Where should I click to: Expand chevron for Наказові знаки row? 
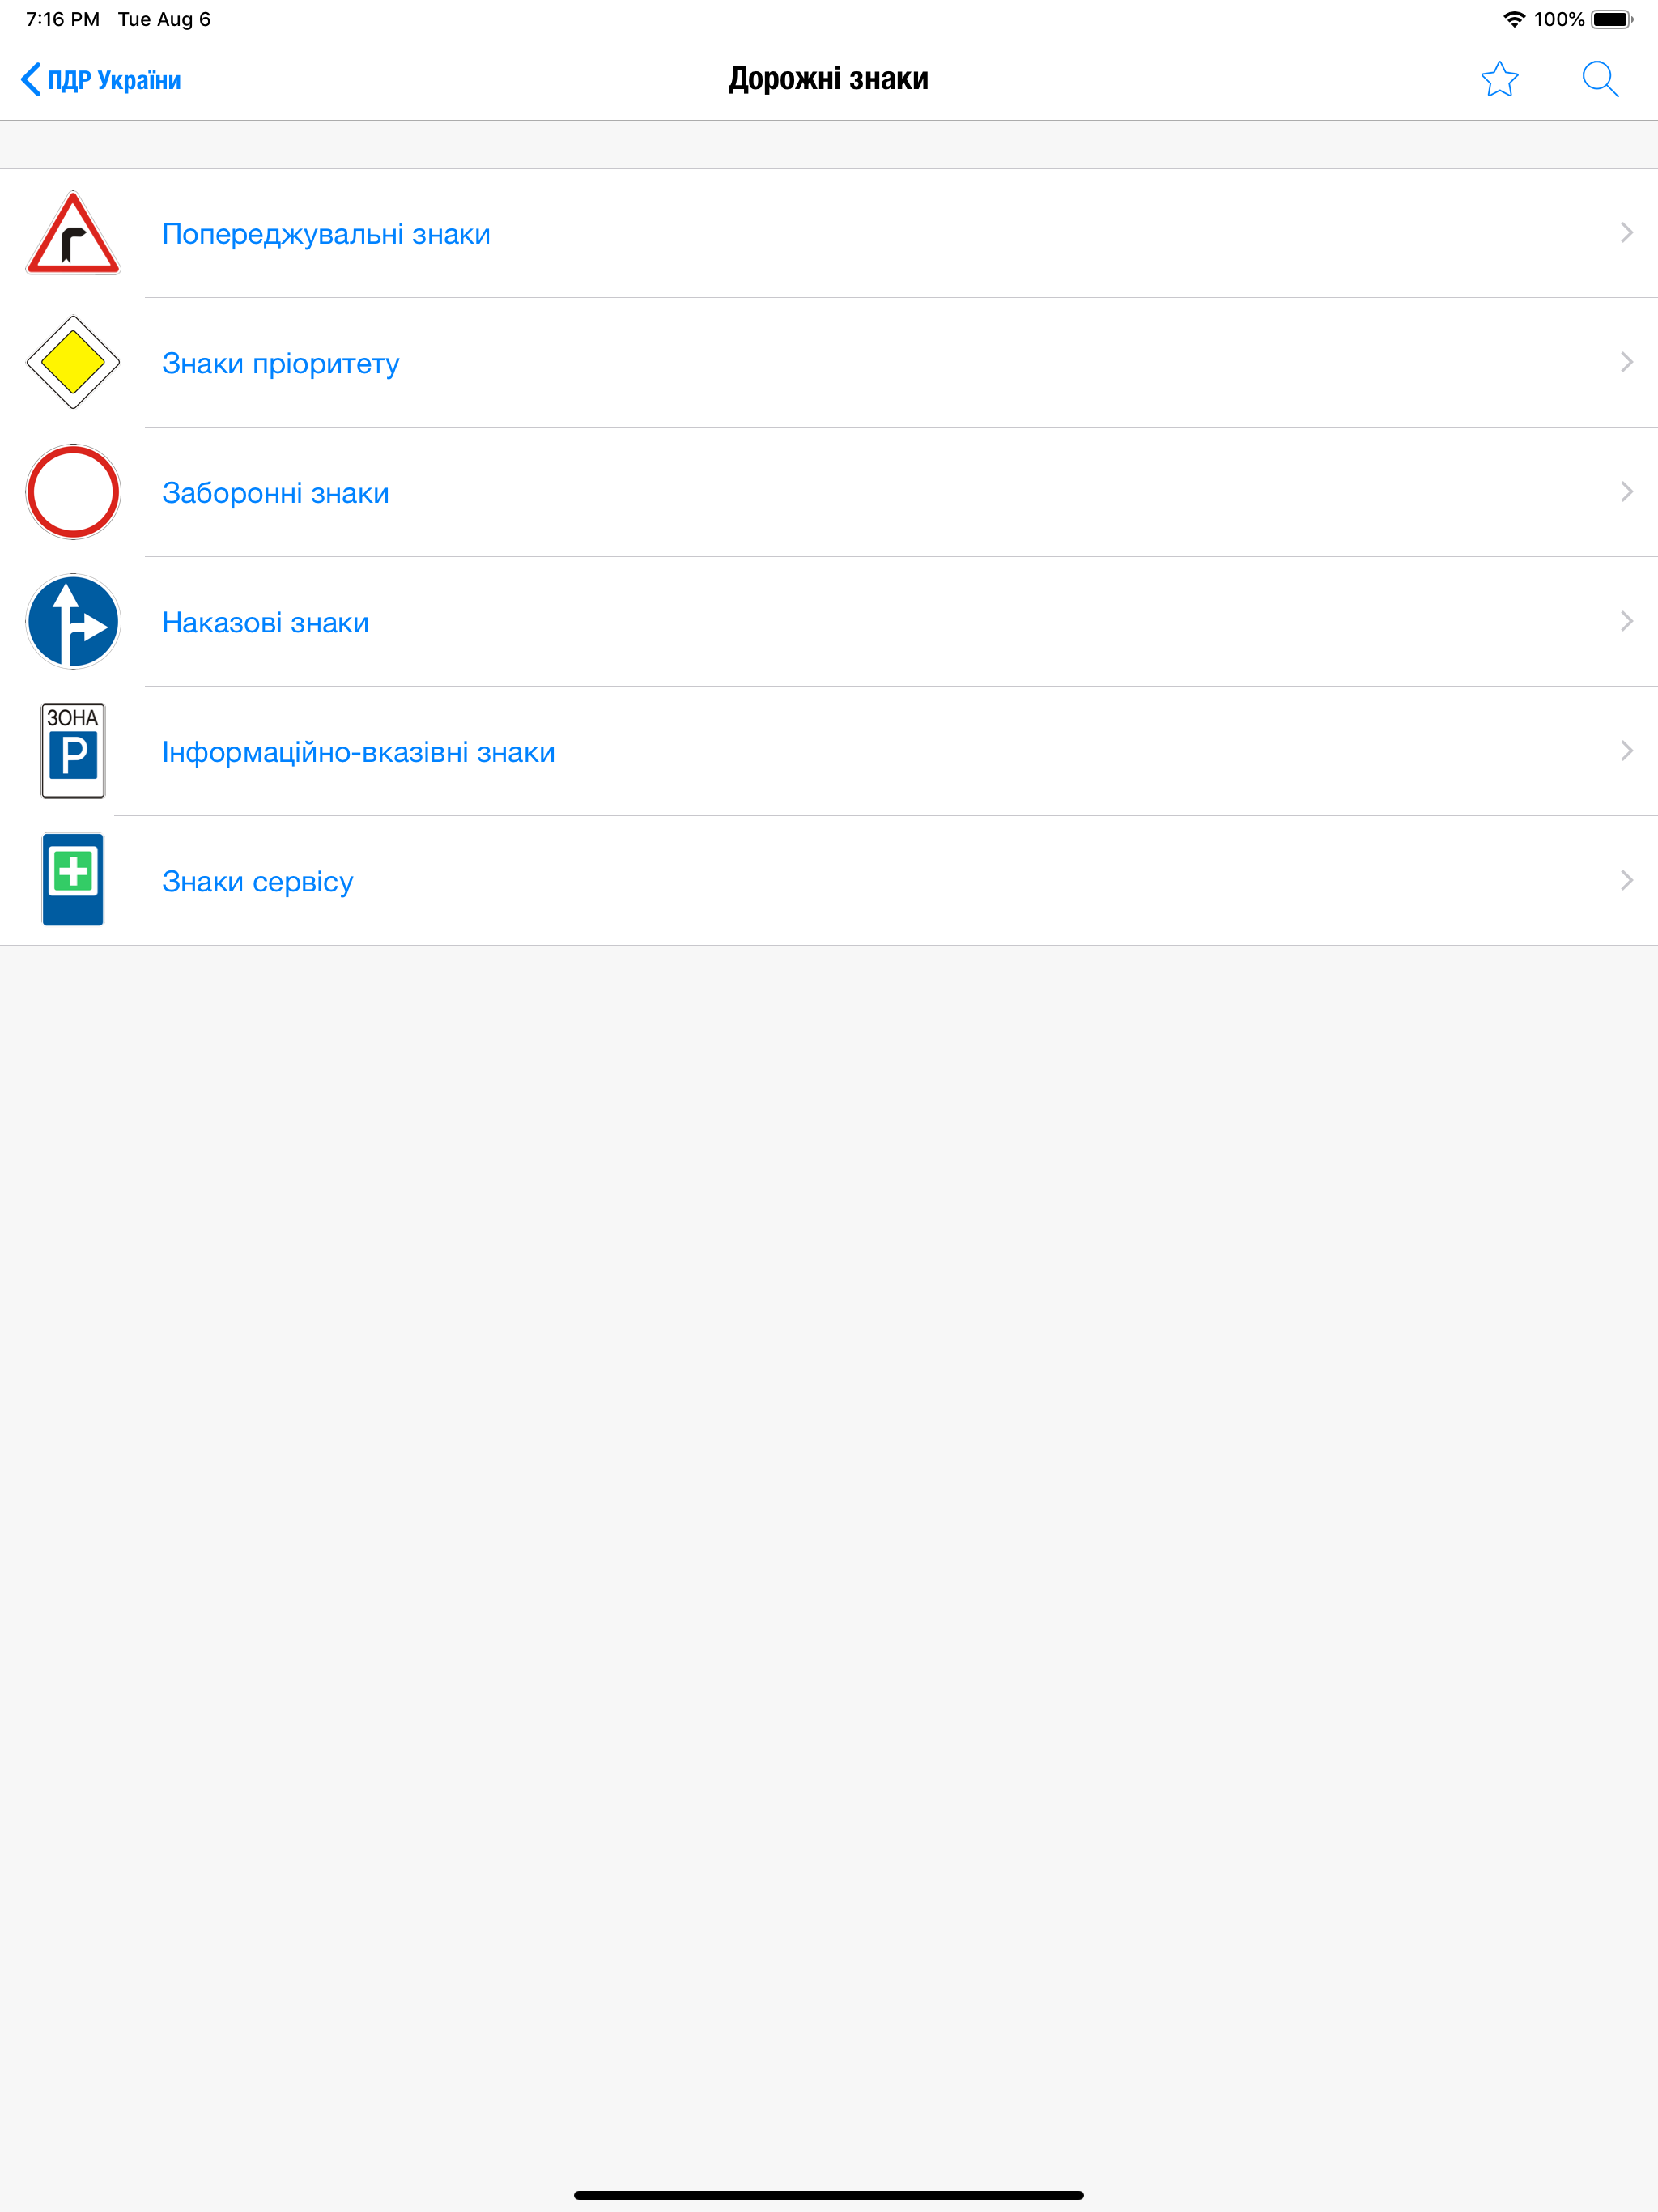[1626, 621]
